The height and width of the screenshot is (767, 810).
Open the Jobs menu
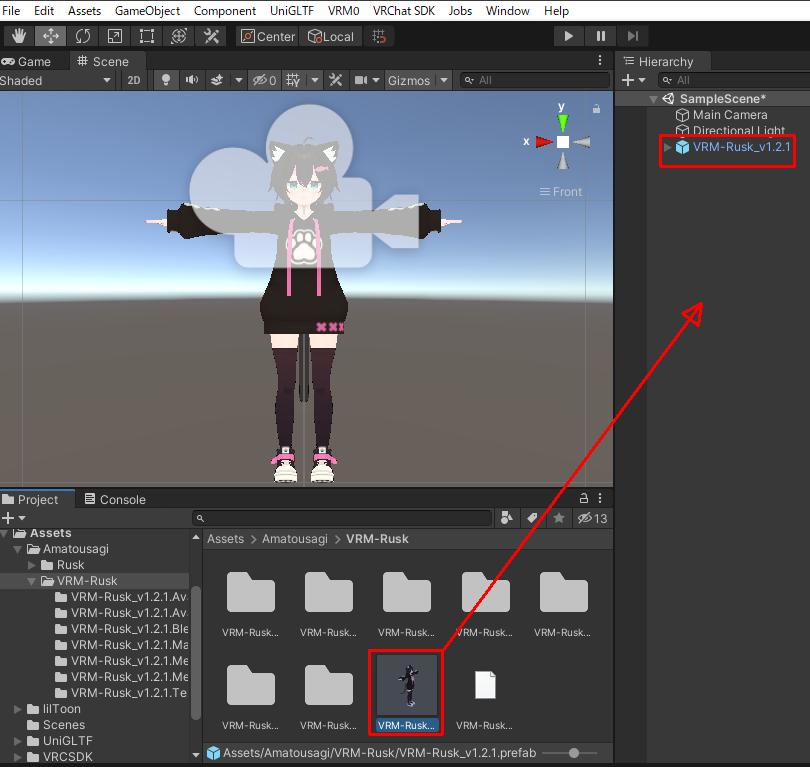coord(460,11)
